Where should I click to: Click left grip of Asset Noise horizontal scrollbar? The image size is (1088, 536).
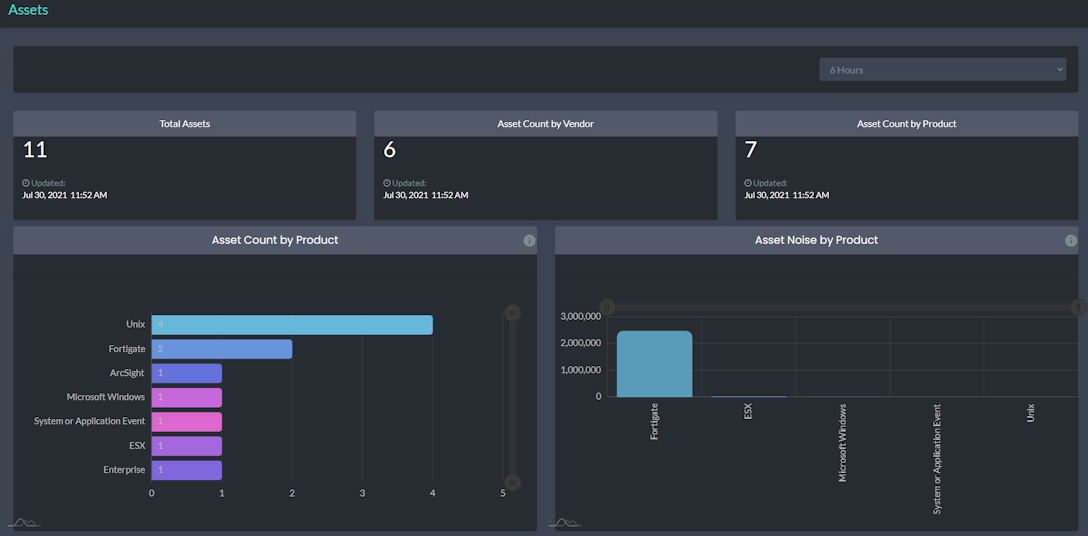[x=607, y=307]
